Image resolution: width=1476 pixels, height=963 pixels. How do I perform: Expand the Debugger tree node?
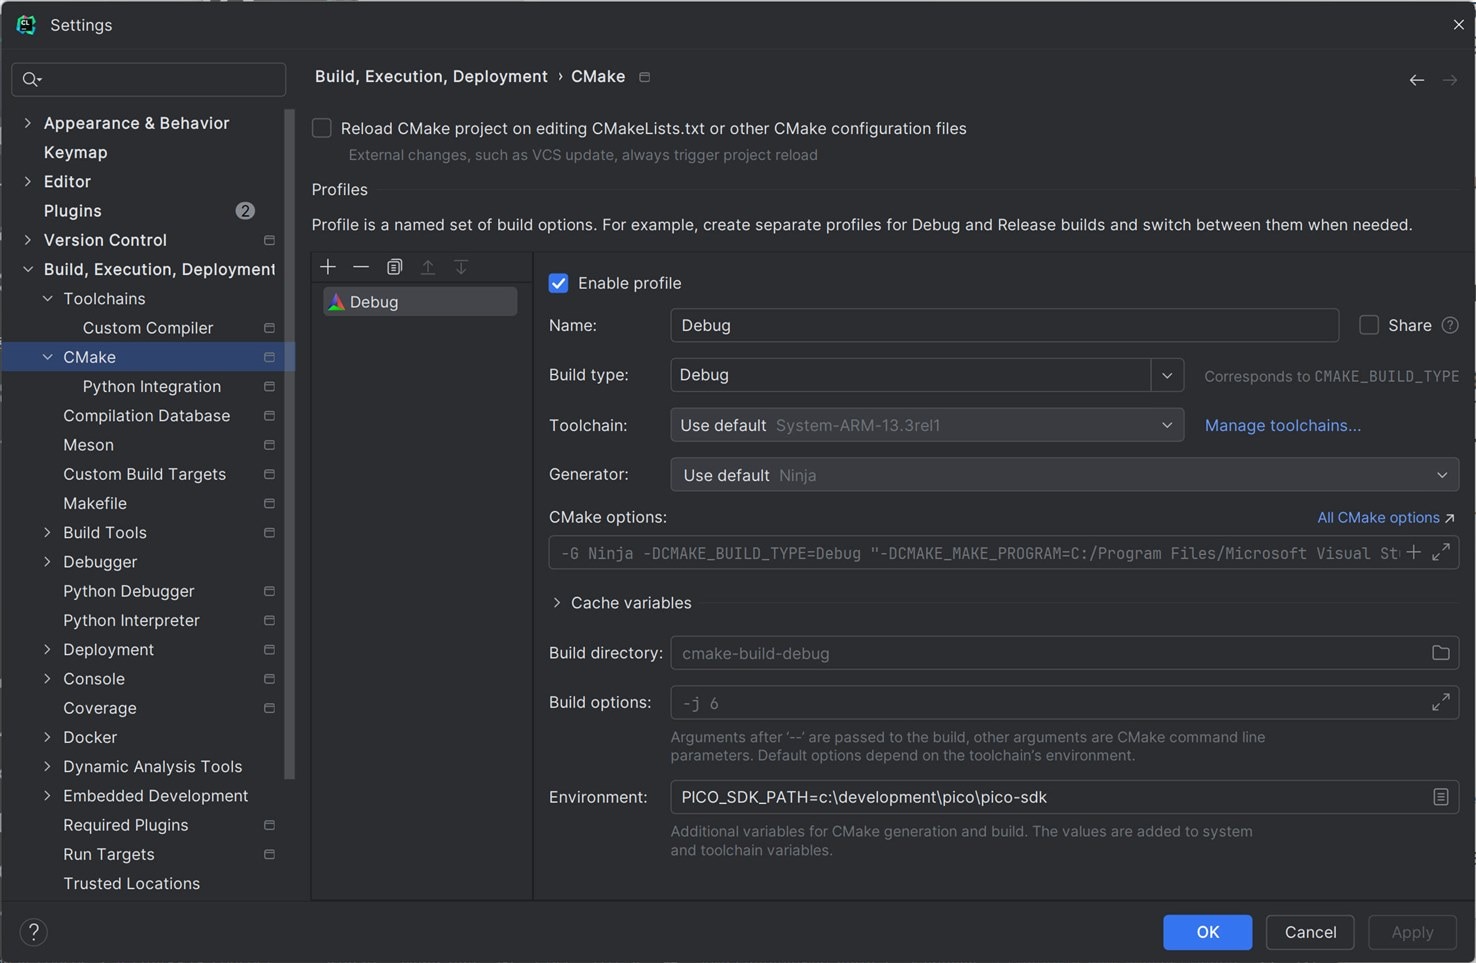pos(47,562)
